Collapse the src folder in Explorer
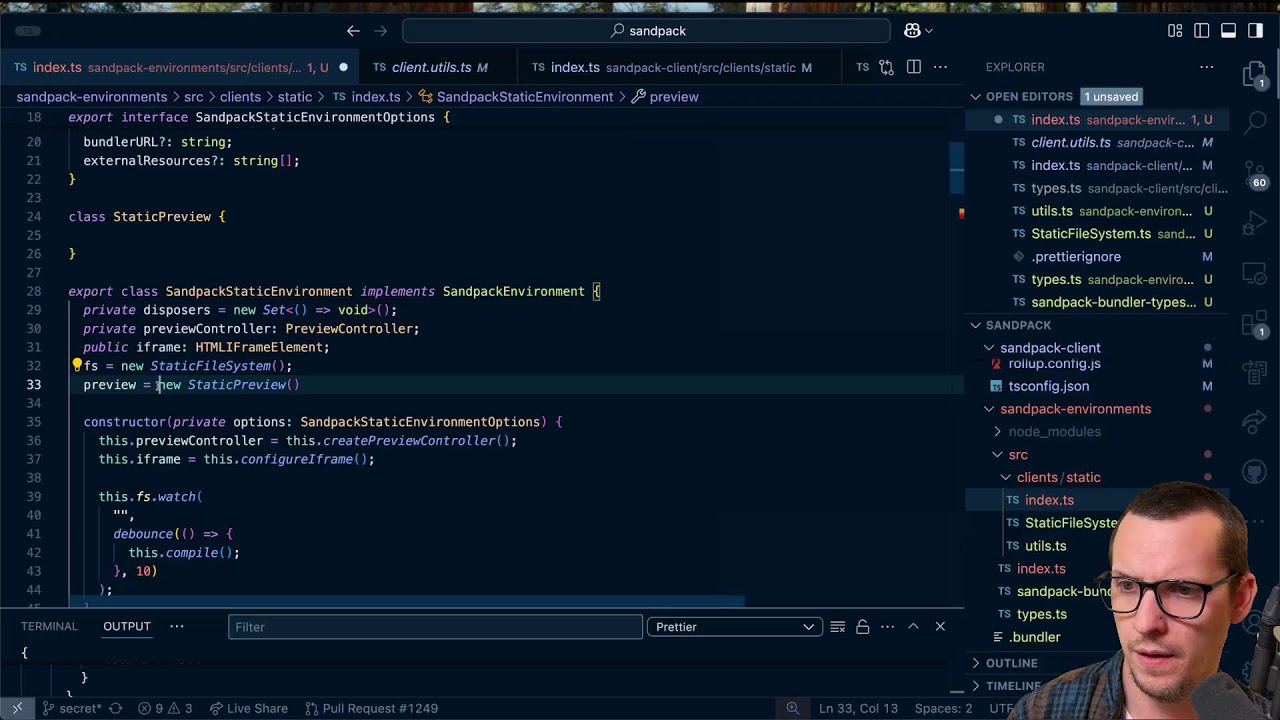This screenshot has height=720, width=1280. tap(997, 455)
